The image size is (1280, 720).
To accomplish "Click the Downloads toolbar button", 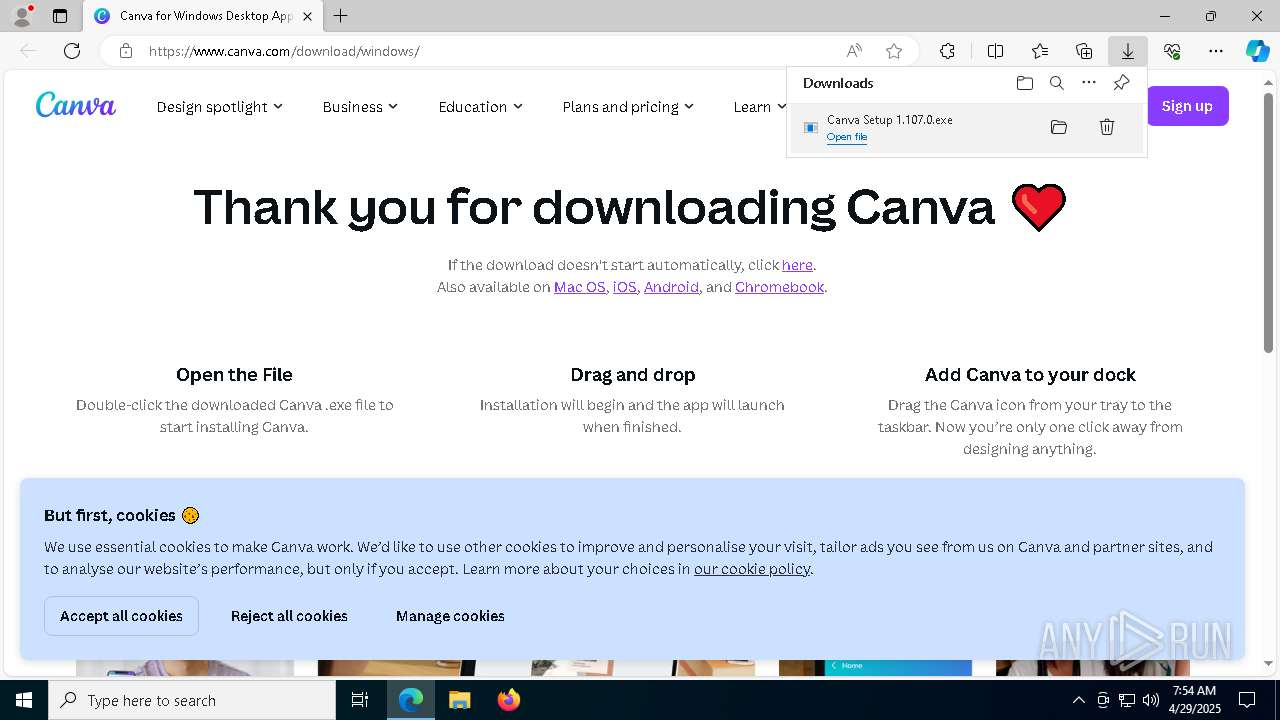I will point(1127,51).
